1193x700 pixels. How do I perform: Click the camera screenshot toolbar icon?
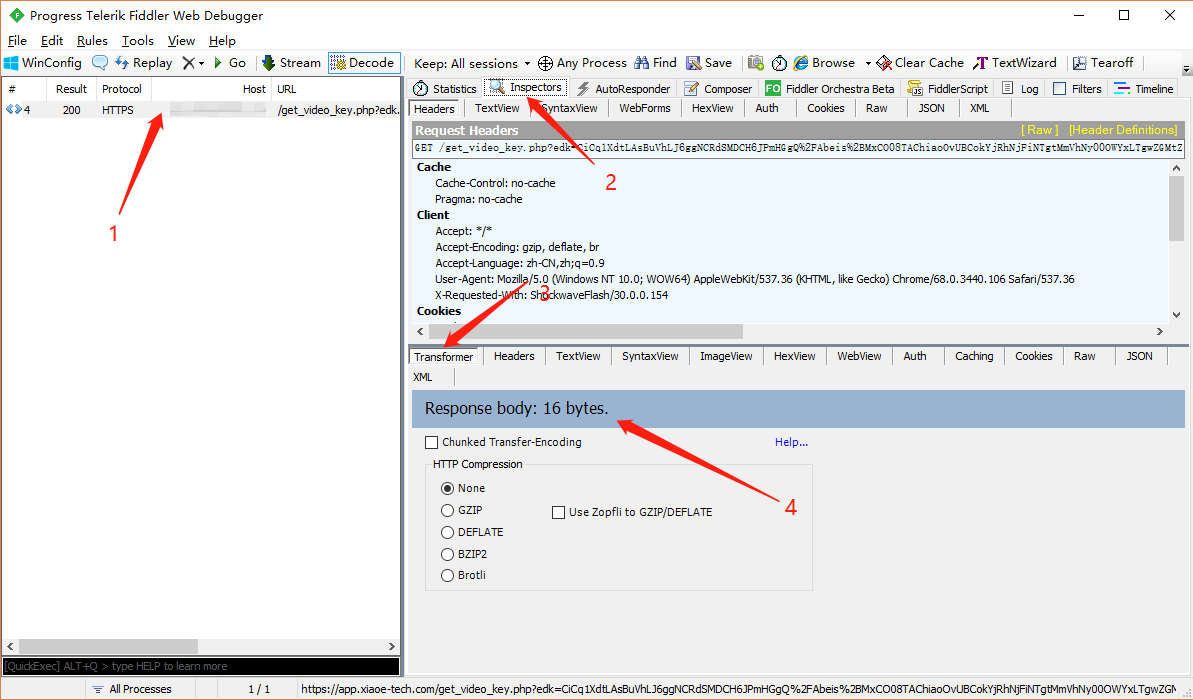(x=756, y=63)
